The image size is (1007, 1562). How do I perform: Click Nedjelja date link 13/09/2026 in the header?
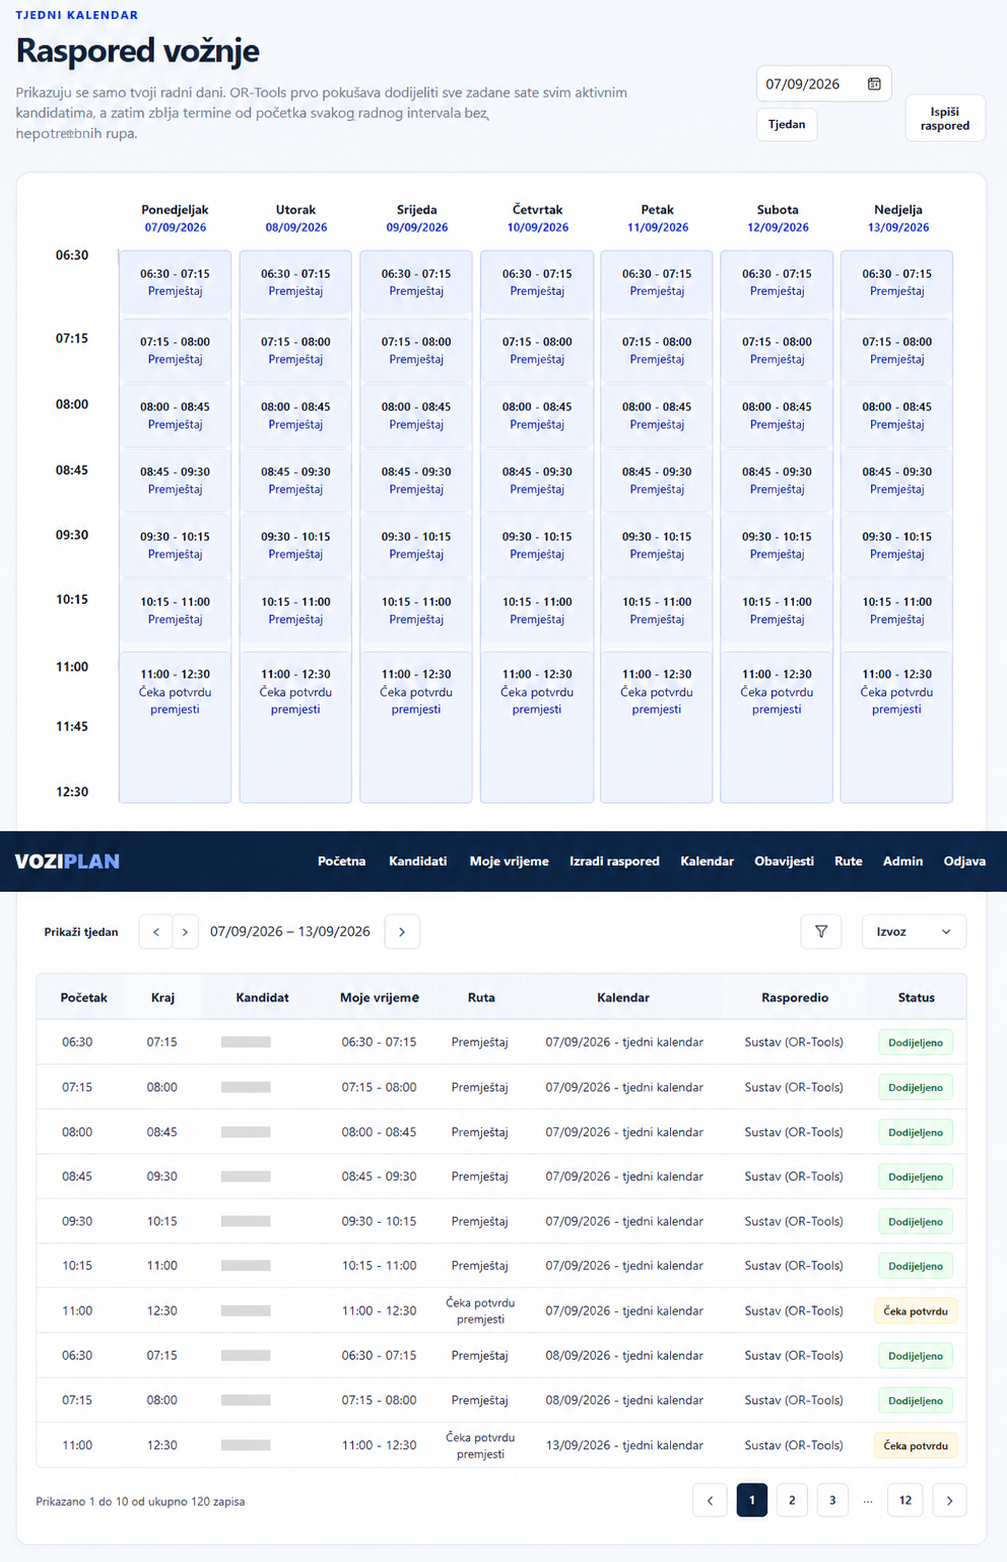coord(899,228)
